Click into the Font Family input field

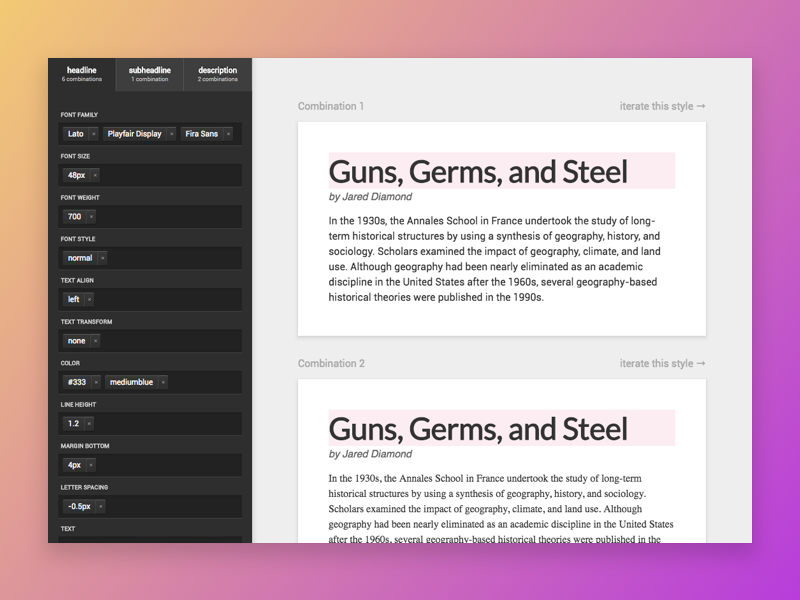150,134
